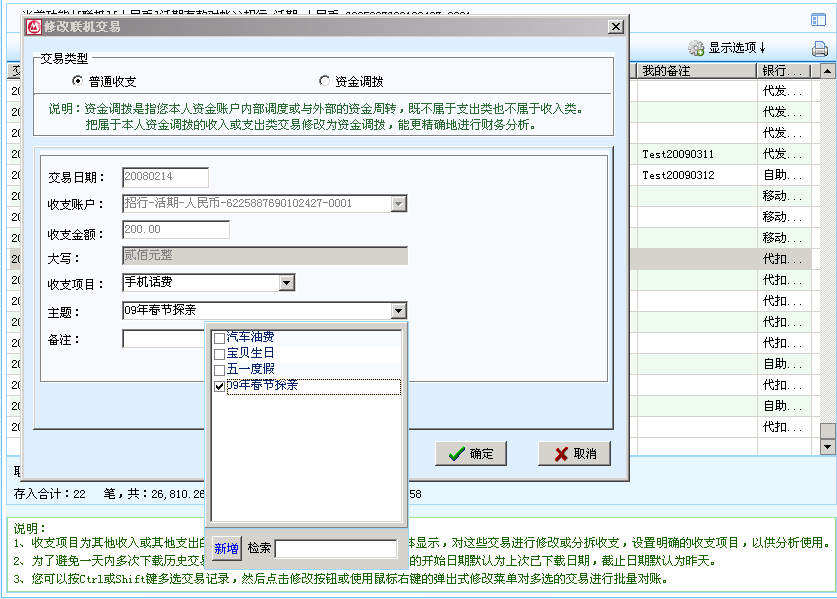The width and height of the screenshot is (837, 599).
Task: Tick the 五一度假 checkbox
Action: click(220, 370)
